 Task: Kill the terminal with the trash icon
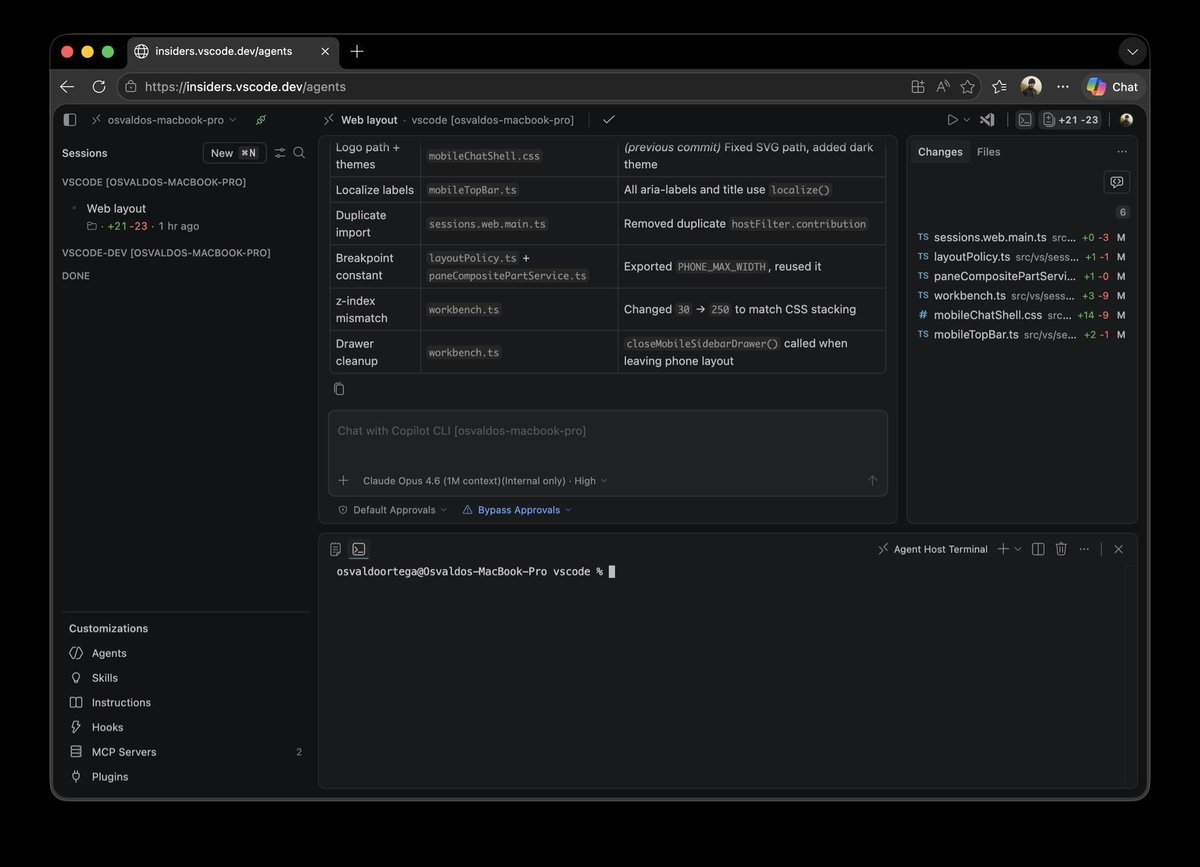click(x=1061, y=549)
